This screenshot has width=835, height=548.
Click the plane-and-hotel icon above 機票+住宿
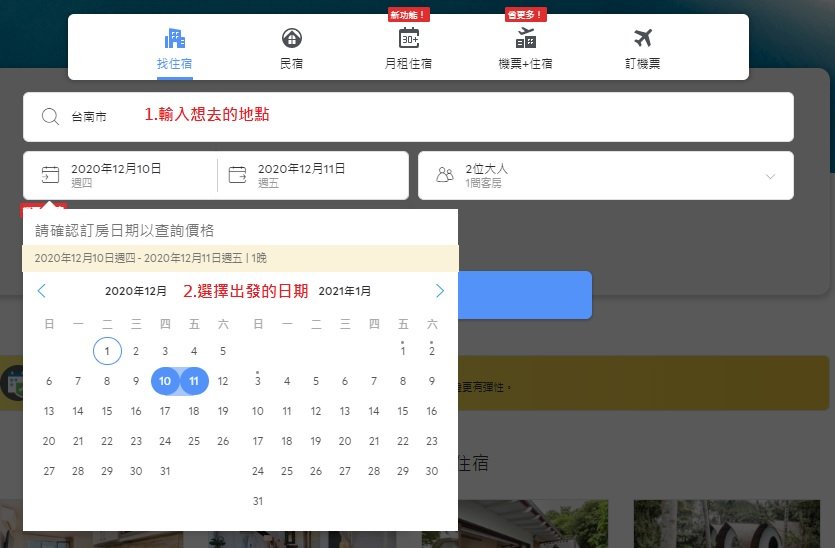526,38
